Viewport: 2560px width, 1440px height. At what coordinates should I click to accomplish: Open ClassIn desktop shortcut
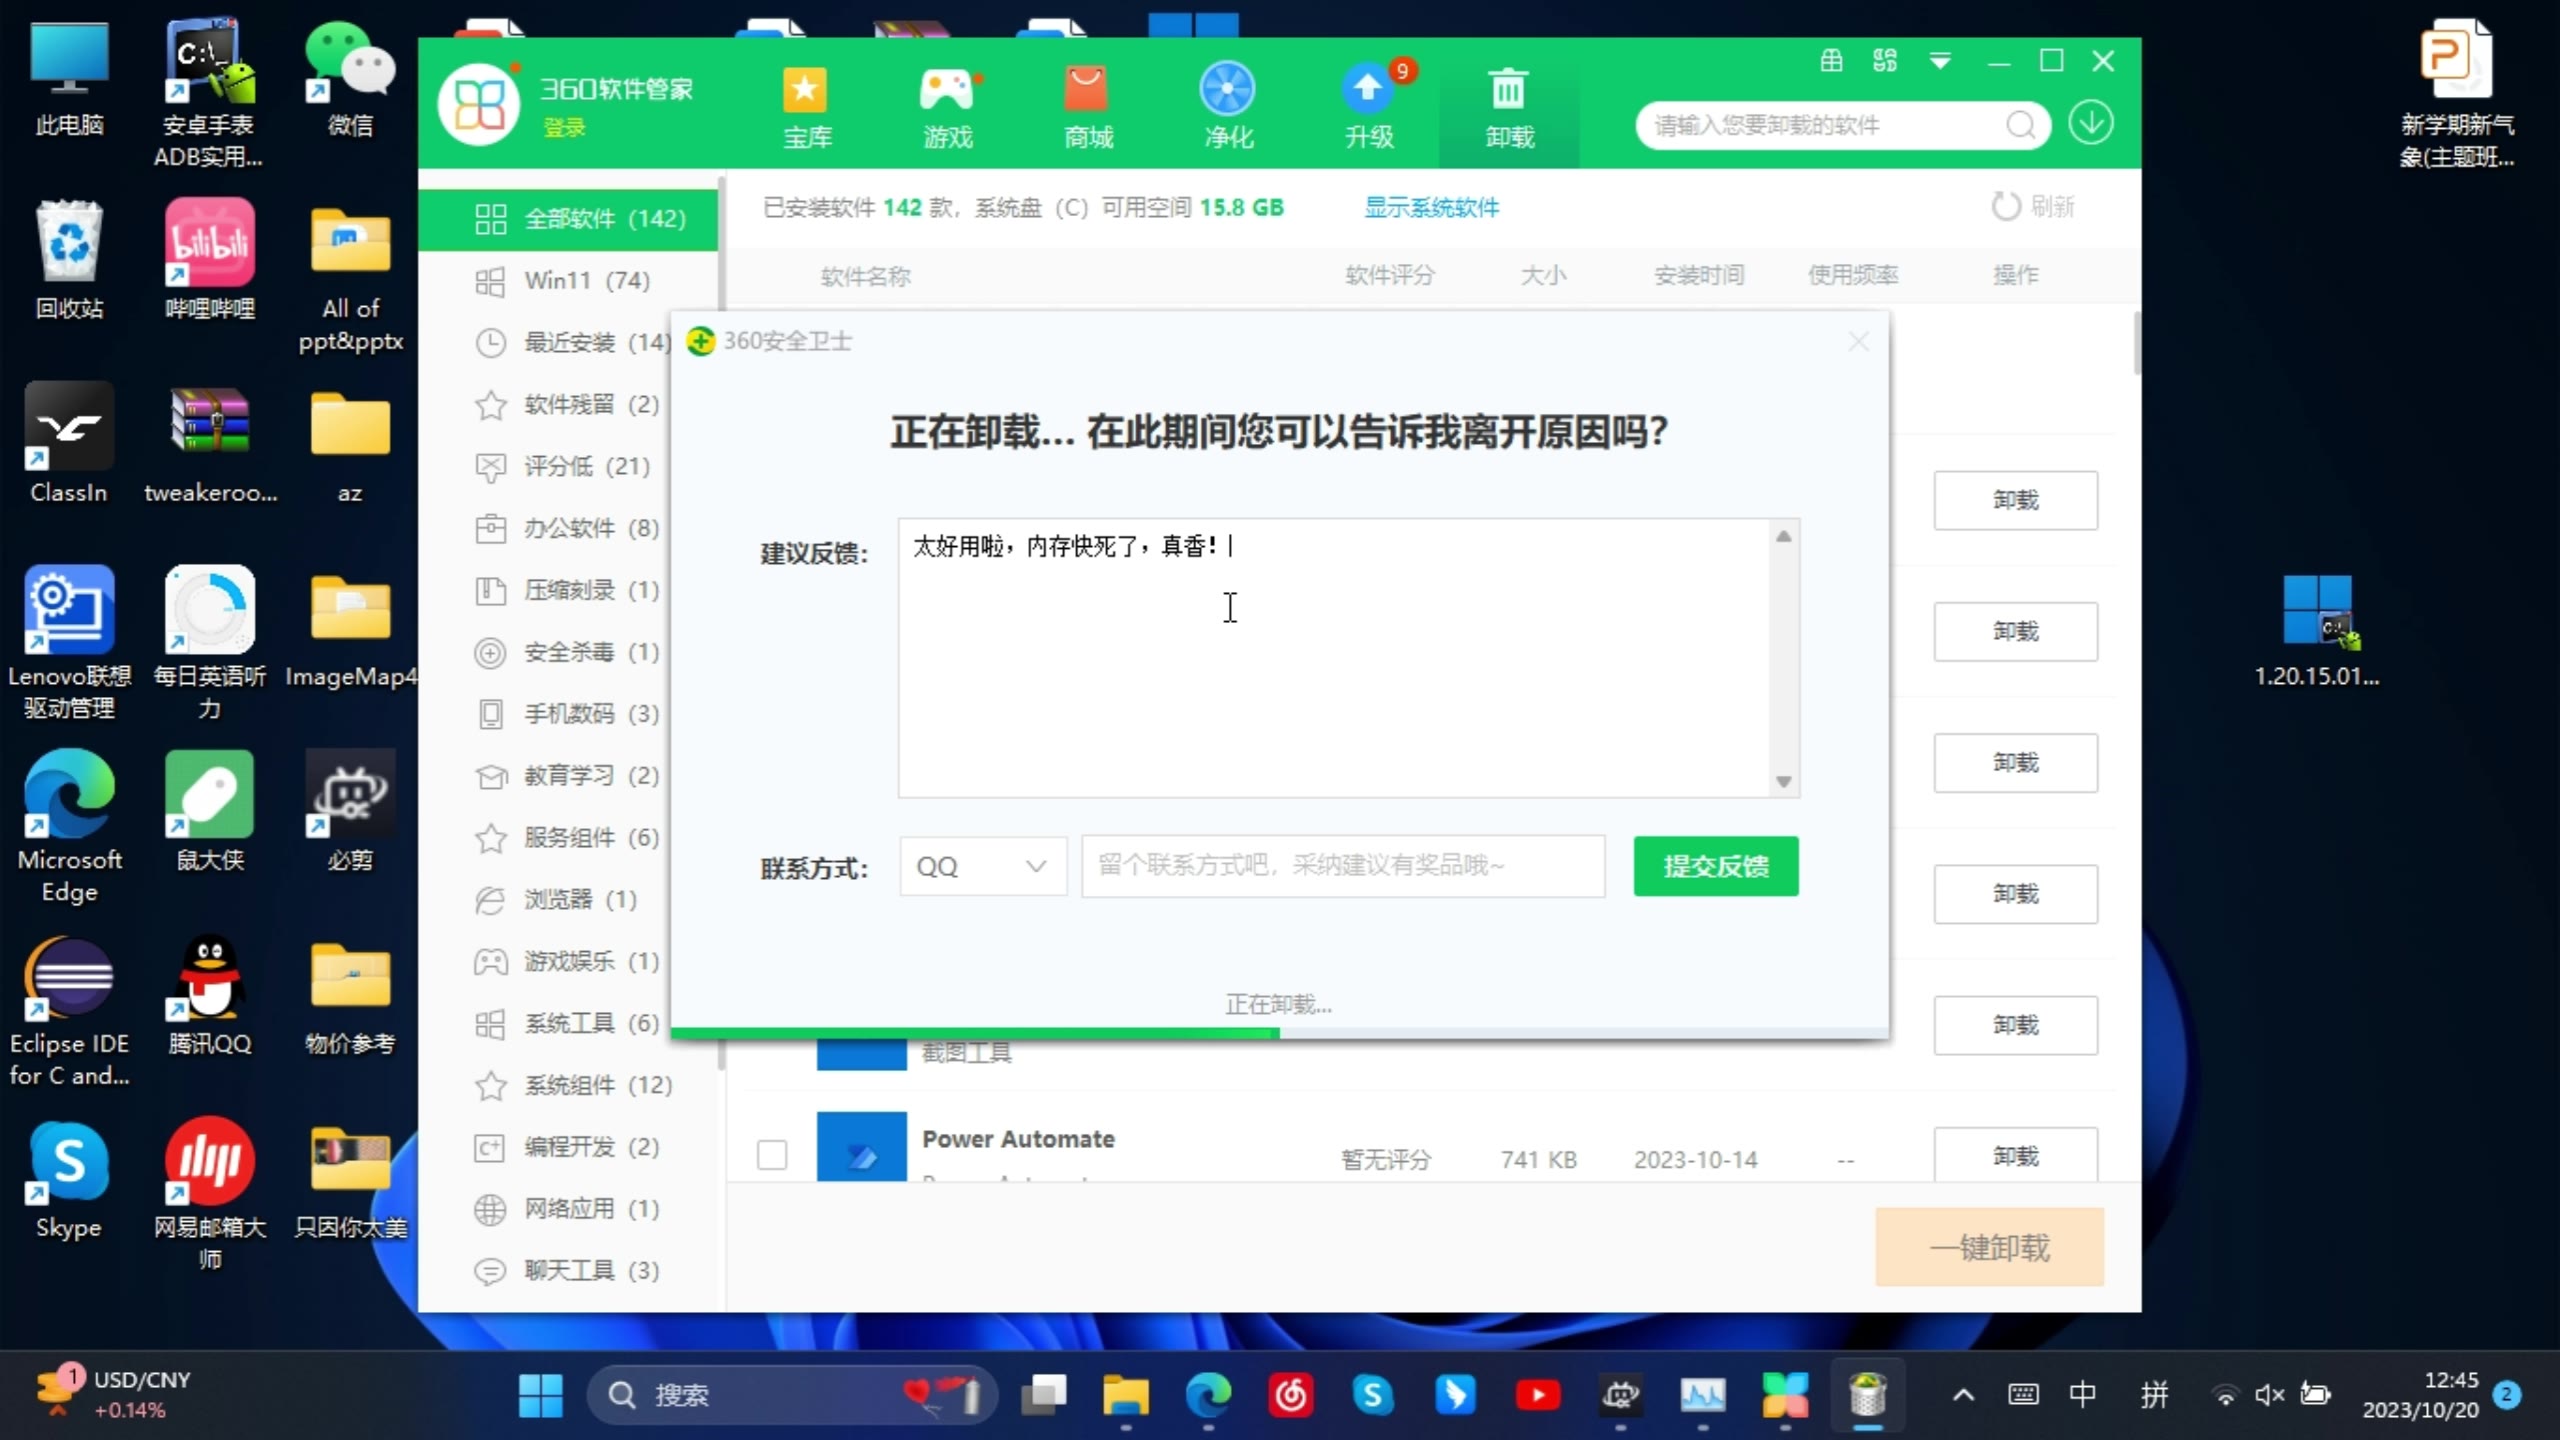(69, 442)
